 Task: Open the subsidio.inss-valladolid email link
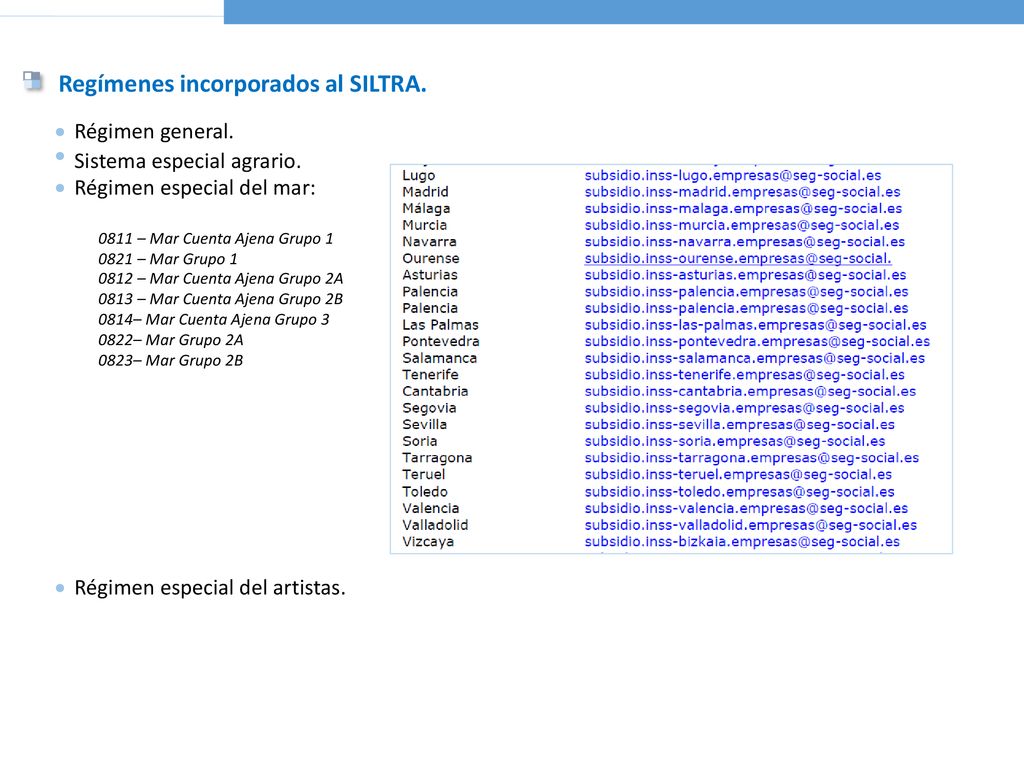[x=750, y=525]
